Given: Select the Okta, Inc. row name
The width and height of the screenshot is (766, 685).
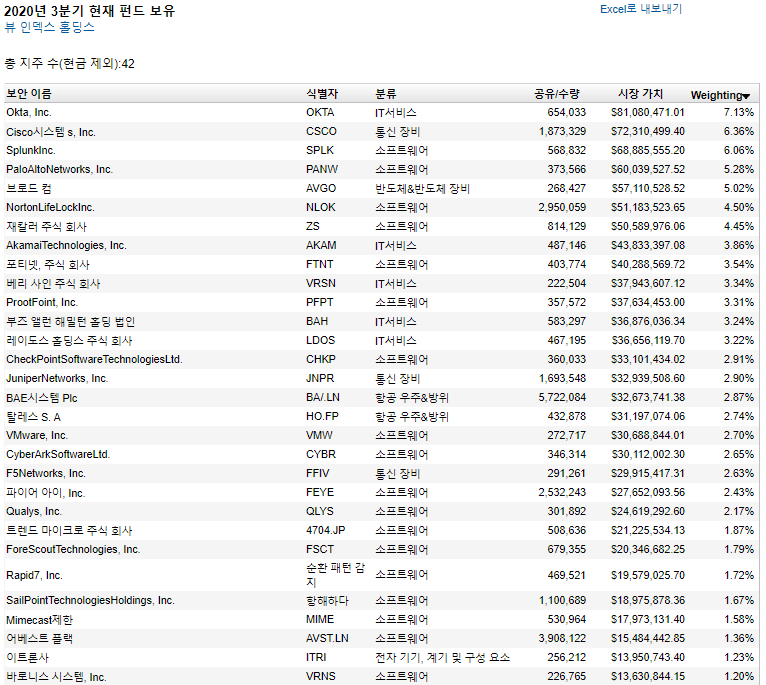Looking at the screenshot, I should [29, 112].
